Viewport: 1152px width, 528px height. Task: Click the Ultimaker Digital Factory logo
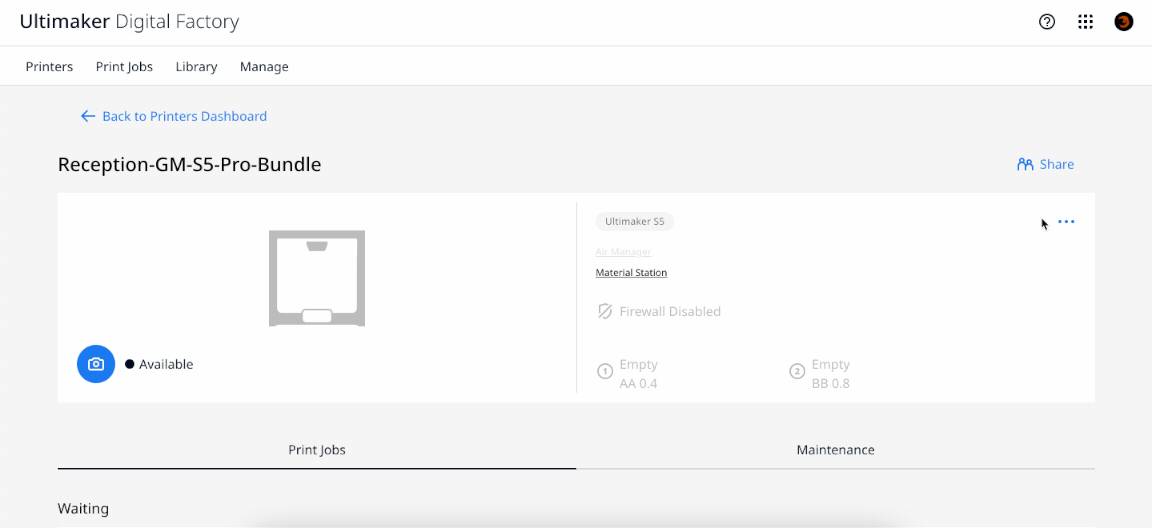129,22
